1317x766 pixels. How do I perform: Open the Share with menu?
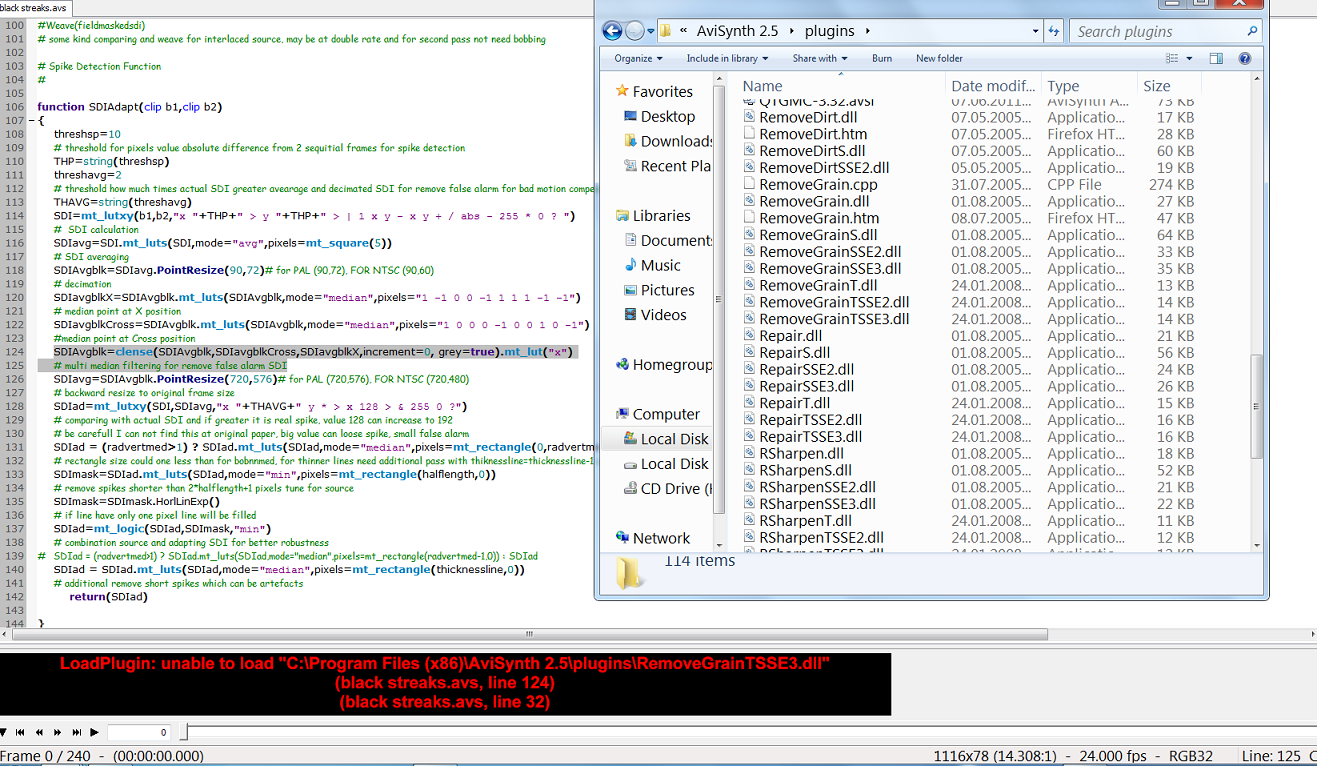[820, 59]
